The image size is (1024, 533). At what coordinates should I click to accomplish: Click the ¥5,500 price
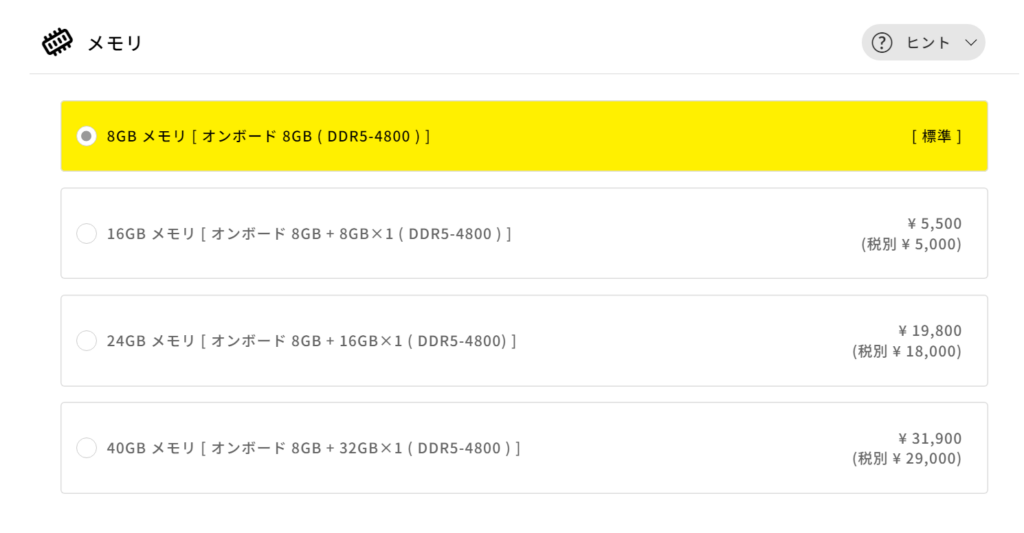[934, 223]
